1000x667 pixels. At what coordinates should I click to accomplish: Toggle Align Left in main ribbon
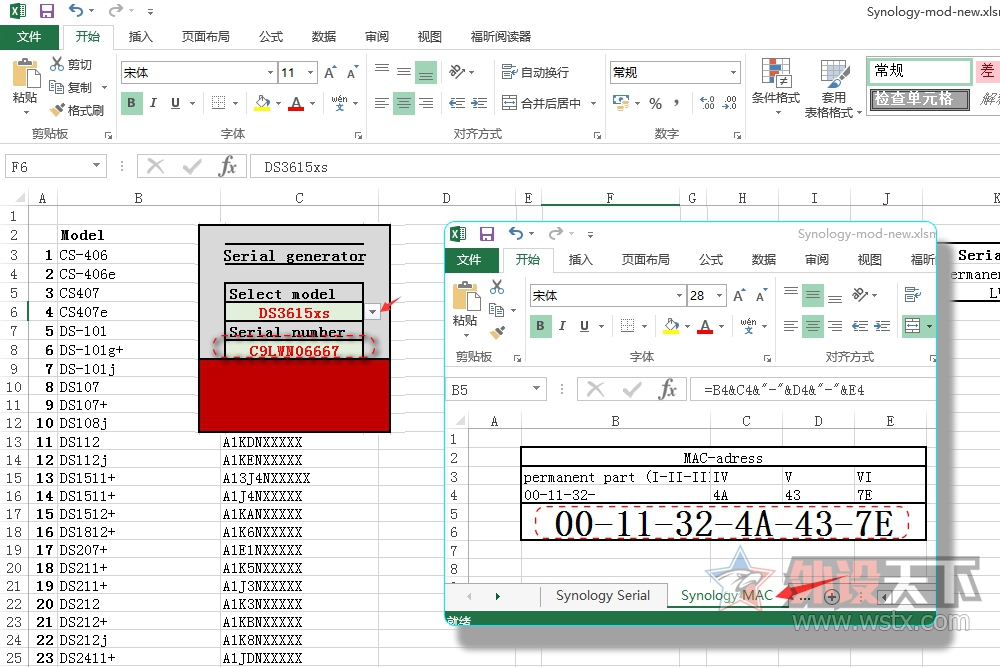click(x=381, y=103)
